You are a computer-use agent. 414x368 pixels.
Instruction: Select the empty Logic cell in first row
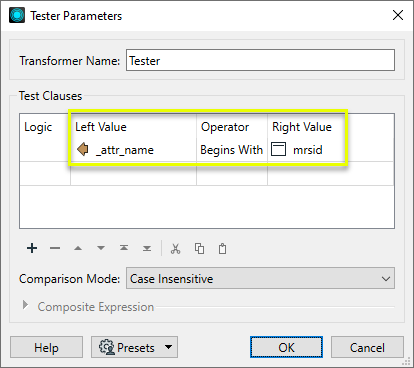(45, 150)
